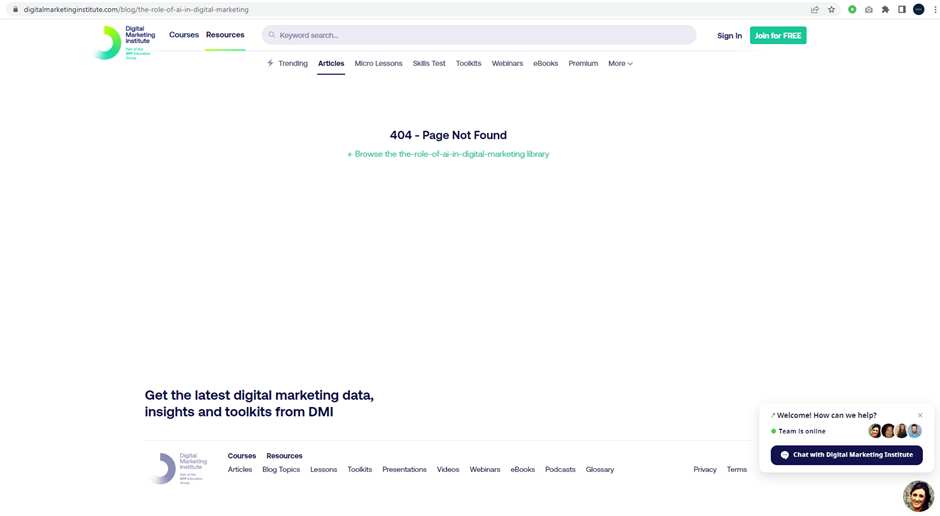This screenshot has width=940, height=516.
Task: Open the footer Articles link
Action: click(240, 470)
